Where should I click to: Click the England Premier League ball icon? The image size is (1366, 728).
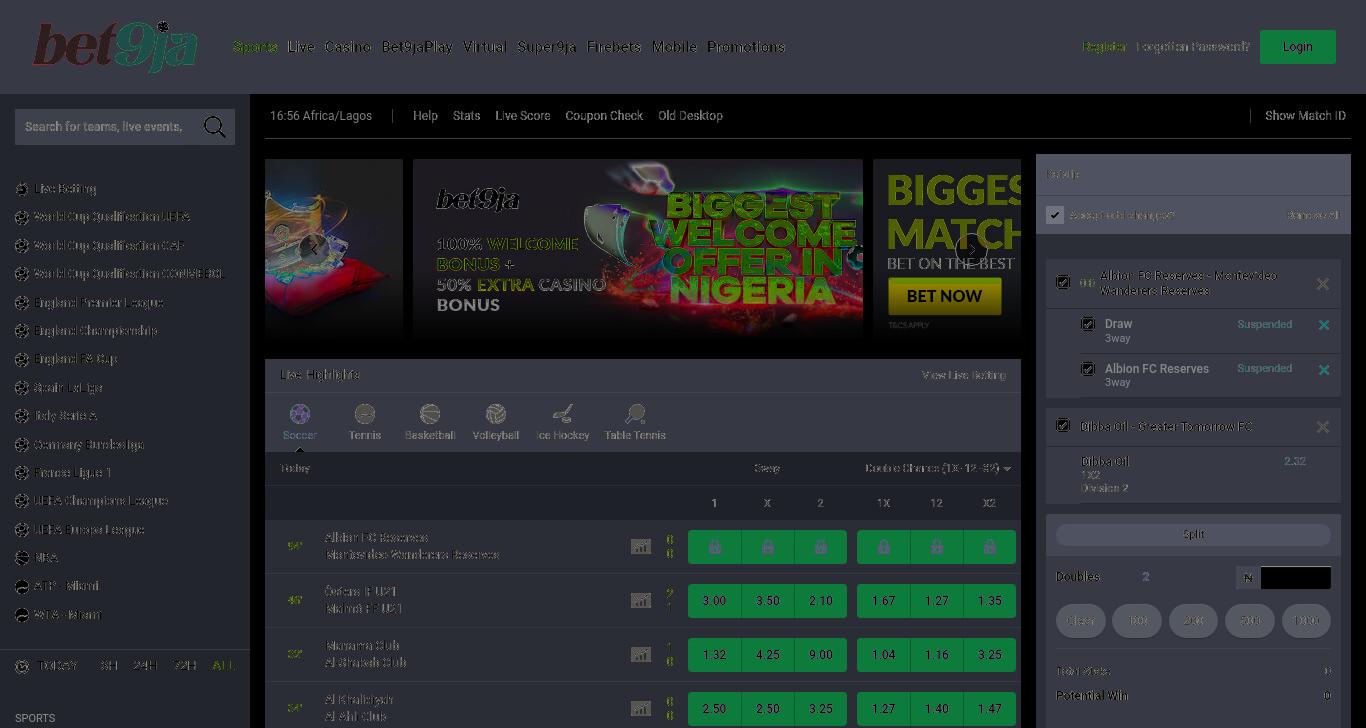pos(22,303)
